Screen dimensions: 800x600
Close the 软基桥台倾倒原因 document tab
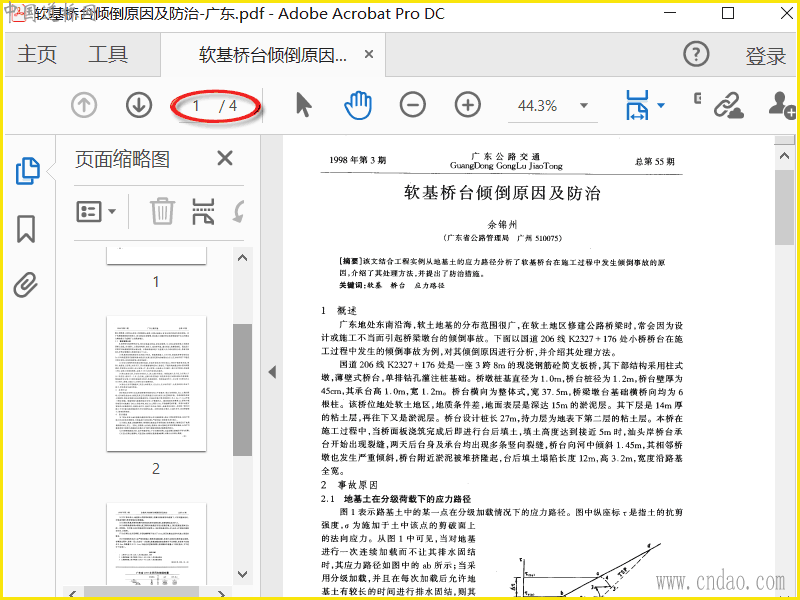click(369, 54)
